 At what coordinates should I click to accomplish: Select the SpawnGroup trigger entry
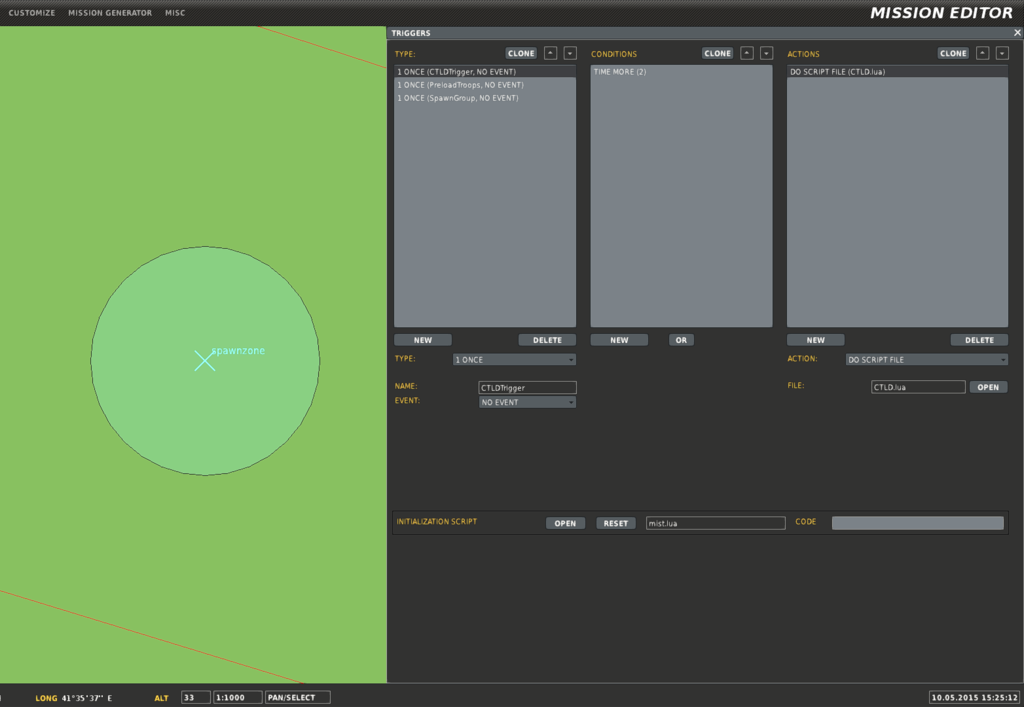point(458,98)
